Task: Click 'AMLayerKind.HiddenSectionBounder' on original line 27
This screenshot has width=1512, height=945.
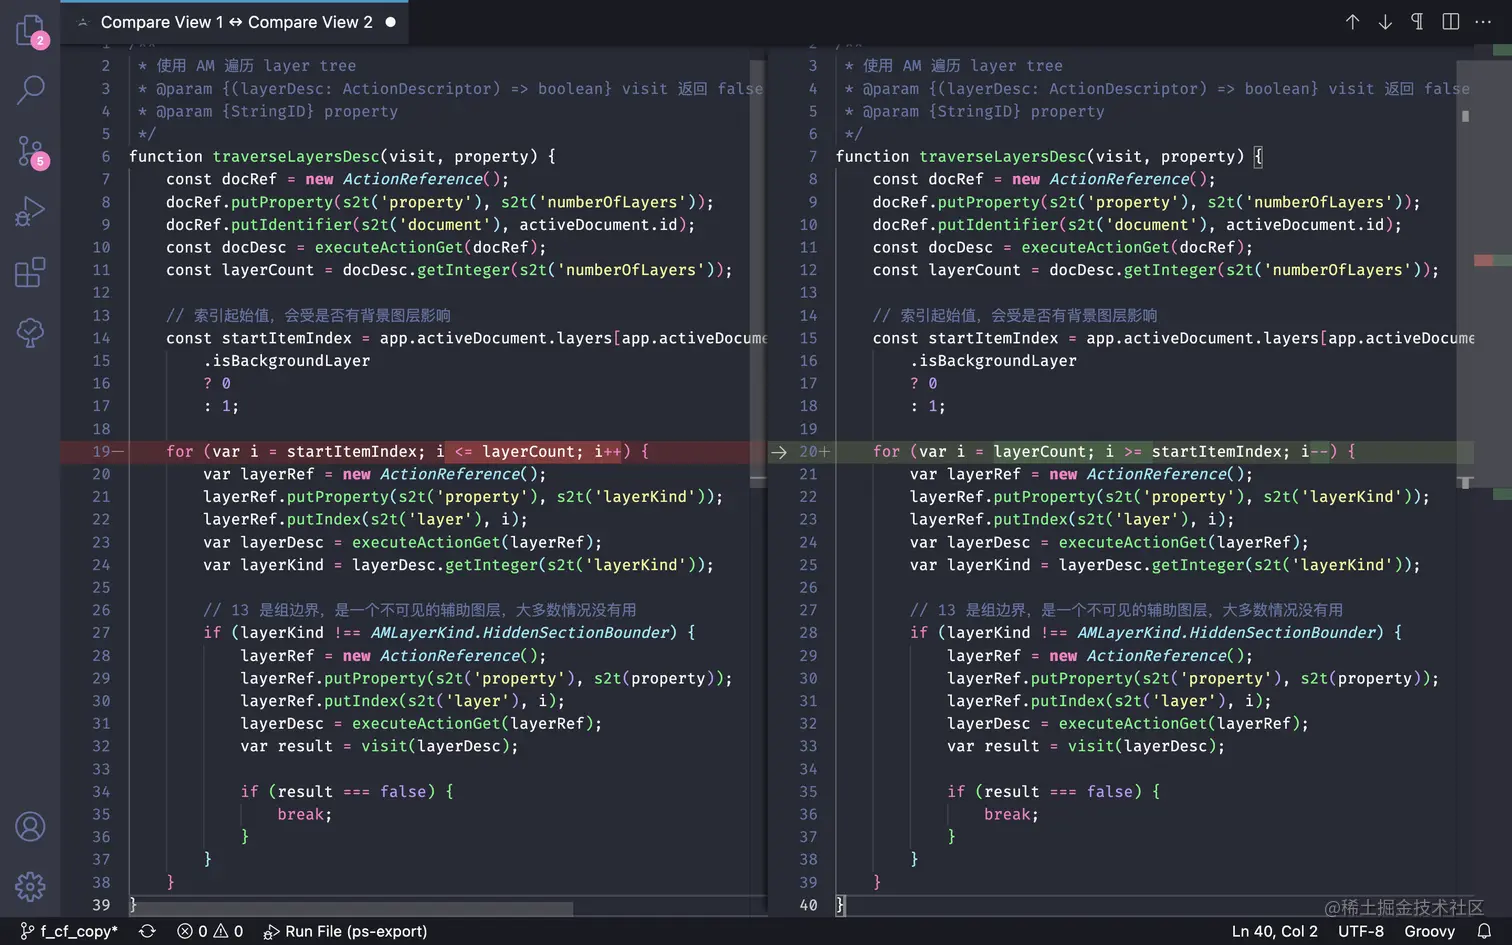Action: [x=520, y=633]
